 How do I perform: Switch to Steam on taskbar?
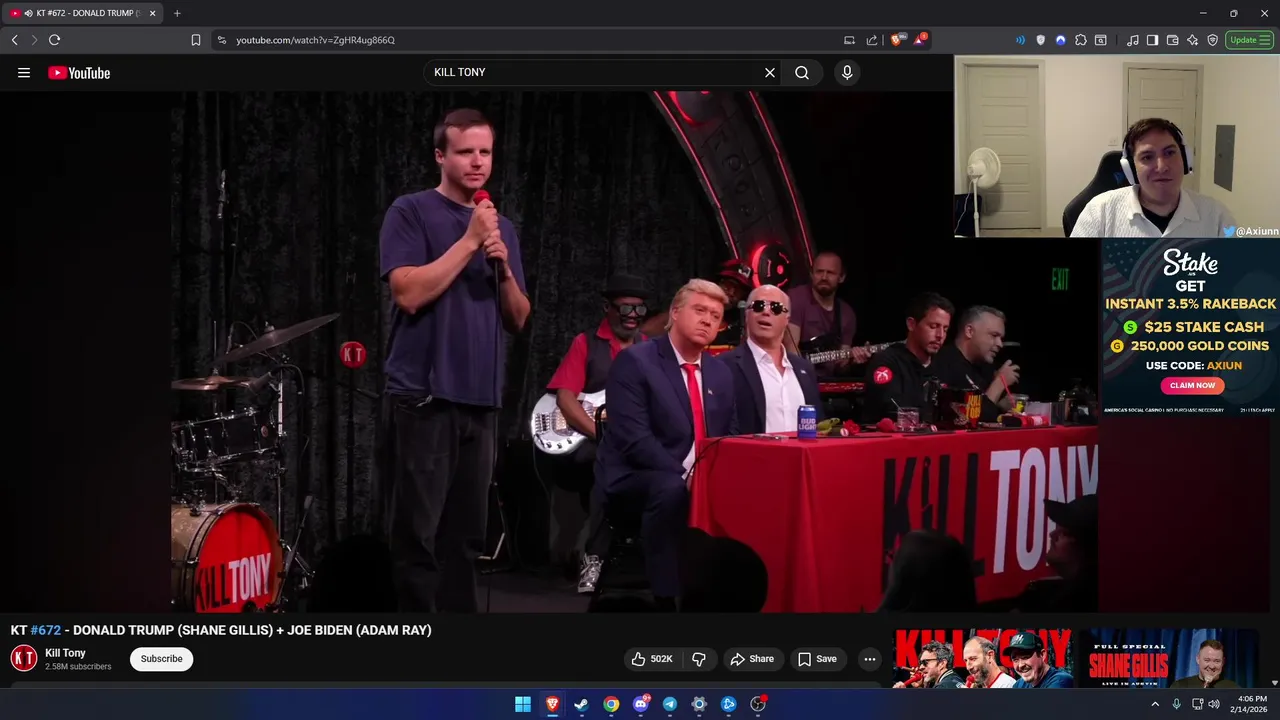coord(581,704)
